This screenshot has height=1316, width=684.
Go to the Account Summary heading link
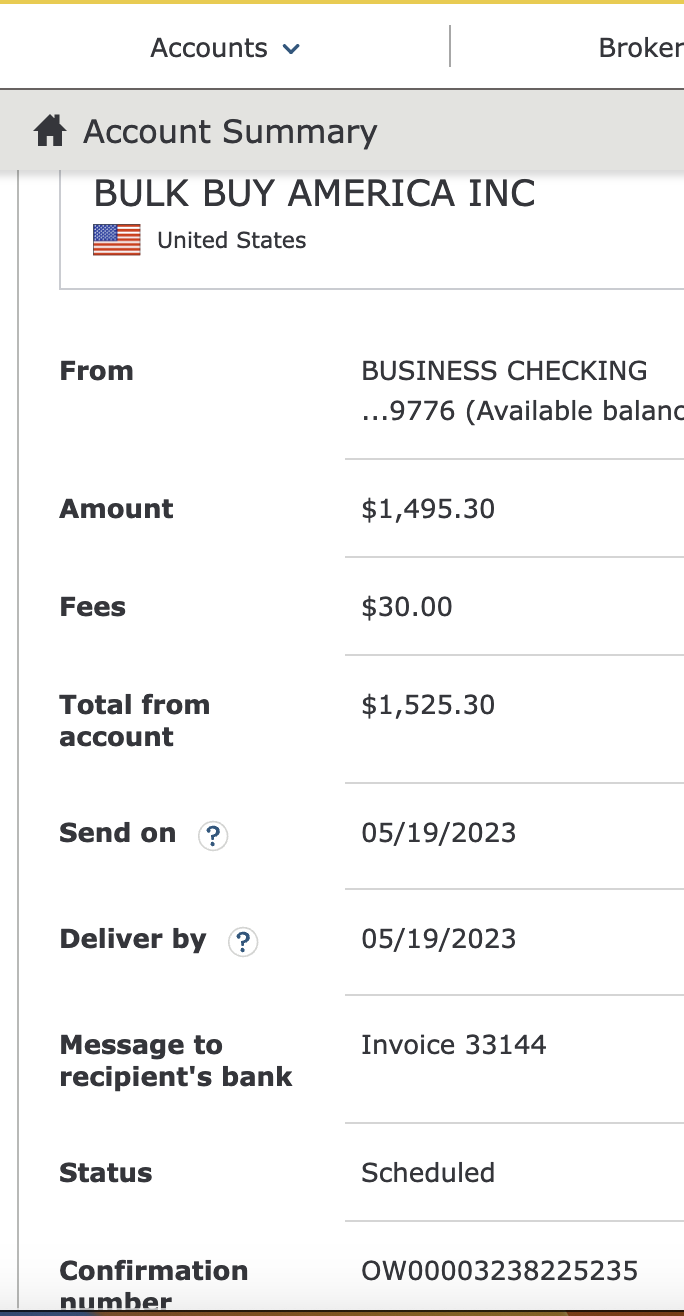pyautogui.click(x=230, y=131)
